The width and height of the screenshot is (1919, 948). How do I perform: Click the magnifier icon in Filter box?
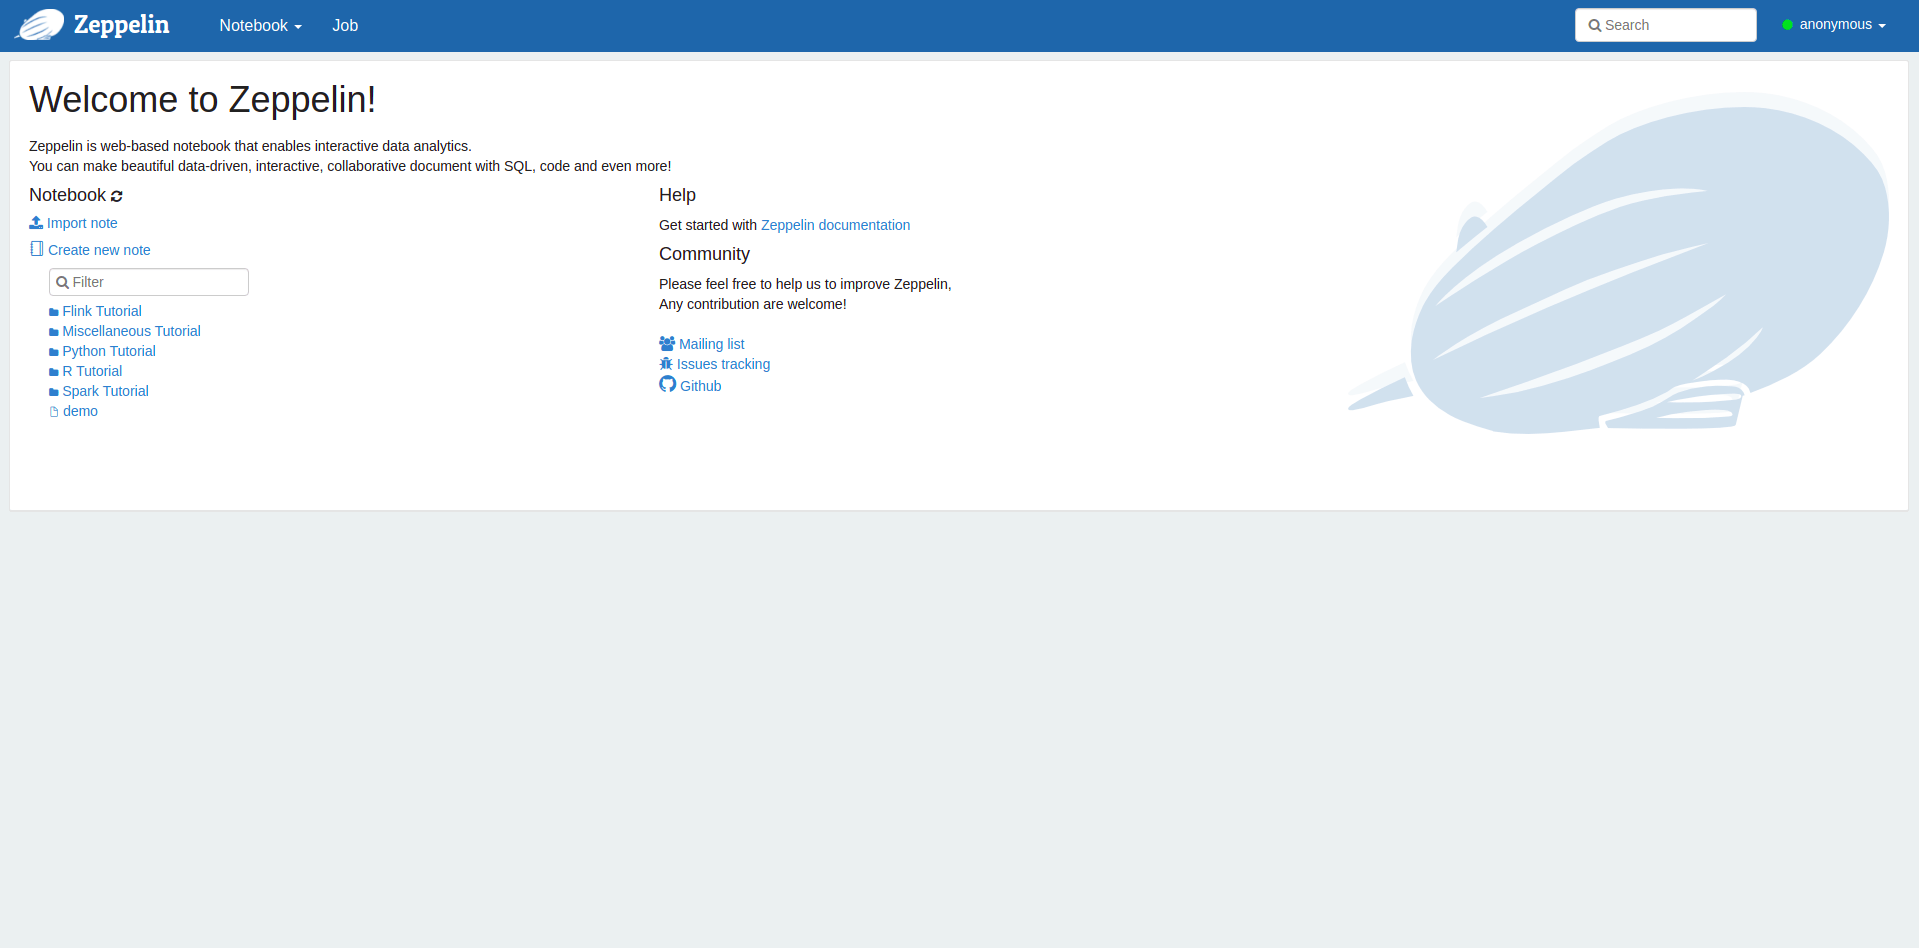coord(62,283)
